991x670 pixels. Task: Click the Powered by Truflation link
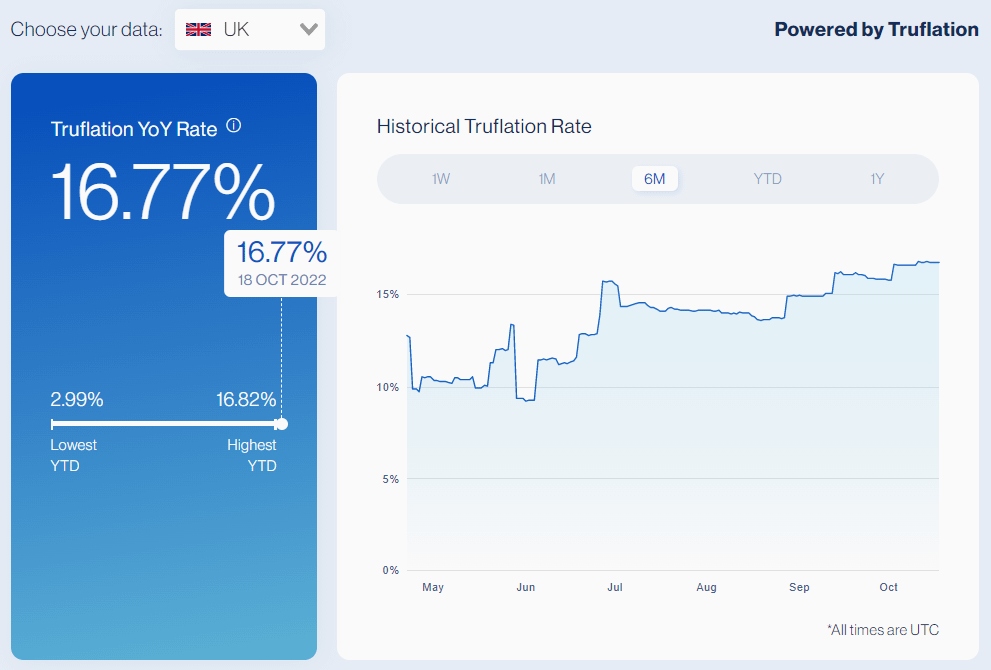point(876,29)
